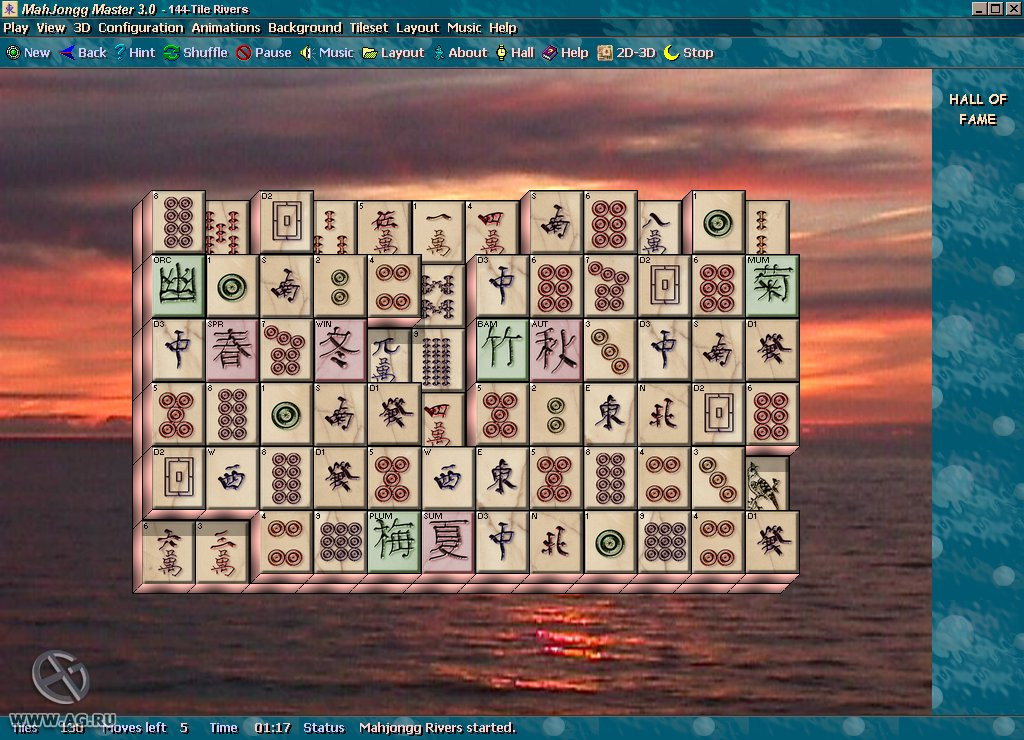Select the nine bamboo tile labeled 9
The width and height of the screenshot is (1024, 740).
pyautogui.click(x=437, y=359)
